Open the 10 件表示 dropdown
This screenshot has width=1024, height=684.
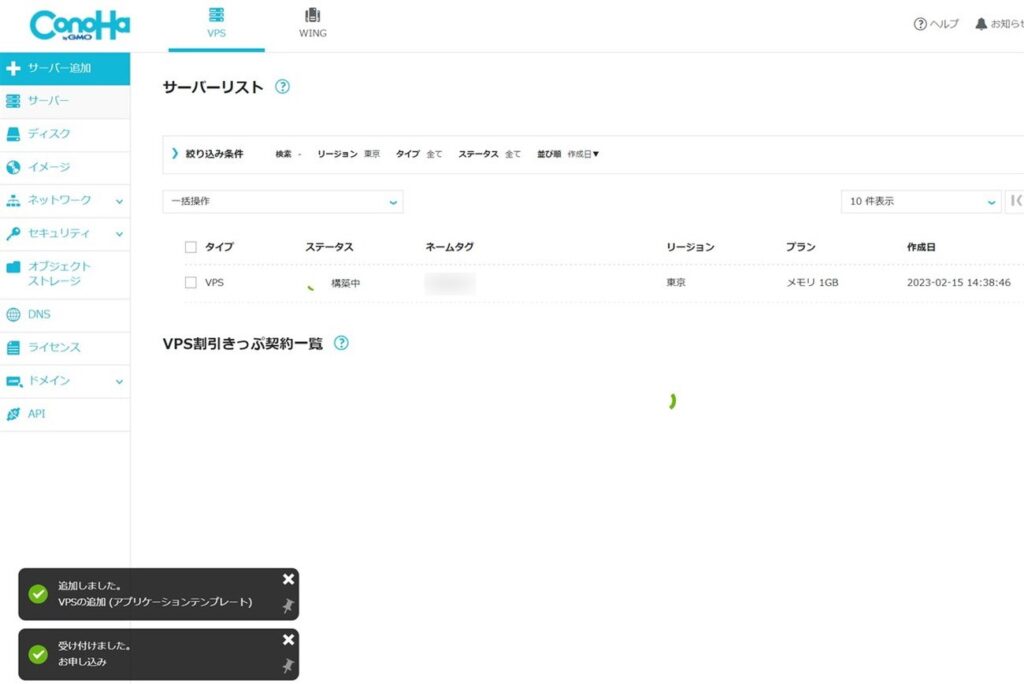(921, 201)
